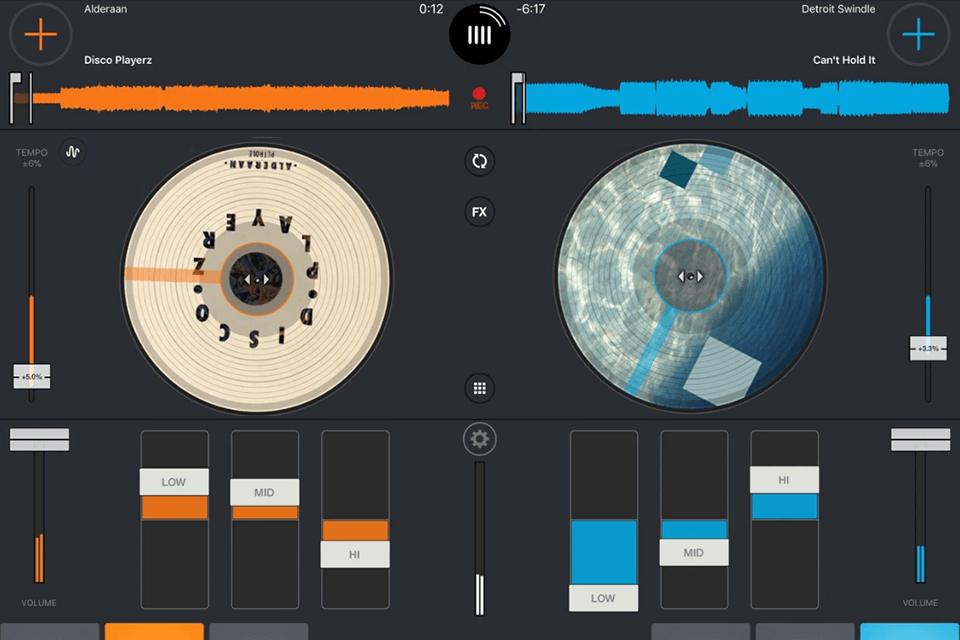960x640 pixels.
Task: Open the sample pads grid button
Action: tap(479, 388)
